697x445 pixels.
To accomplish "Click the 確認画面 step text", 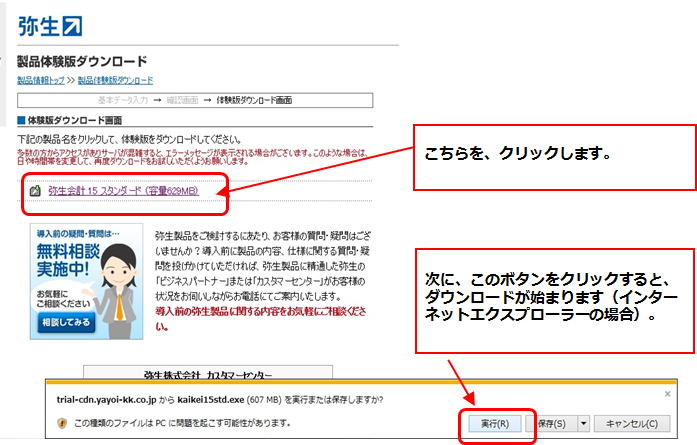I will [182, 100].
